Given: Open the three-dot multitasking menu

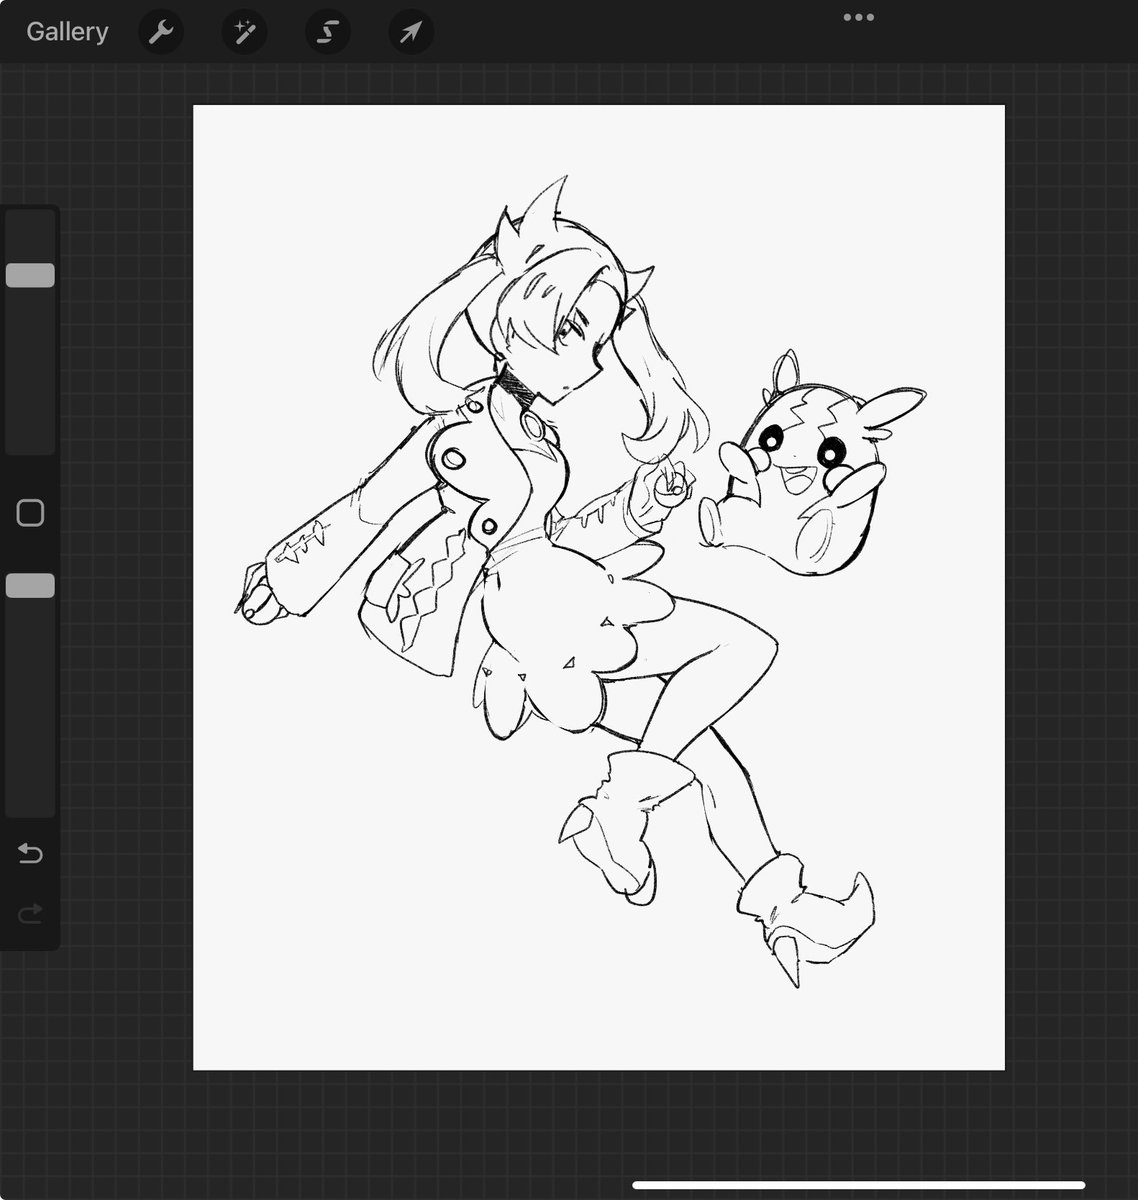Looking at the screenshot, I should 859,17.
